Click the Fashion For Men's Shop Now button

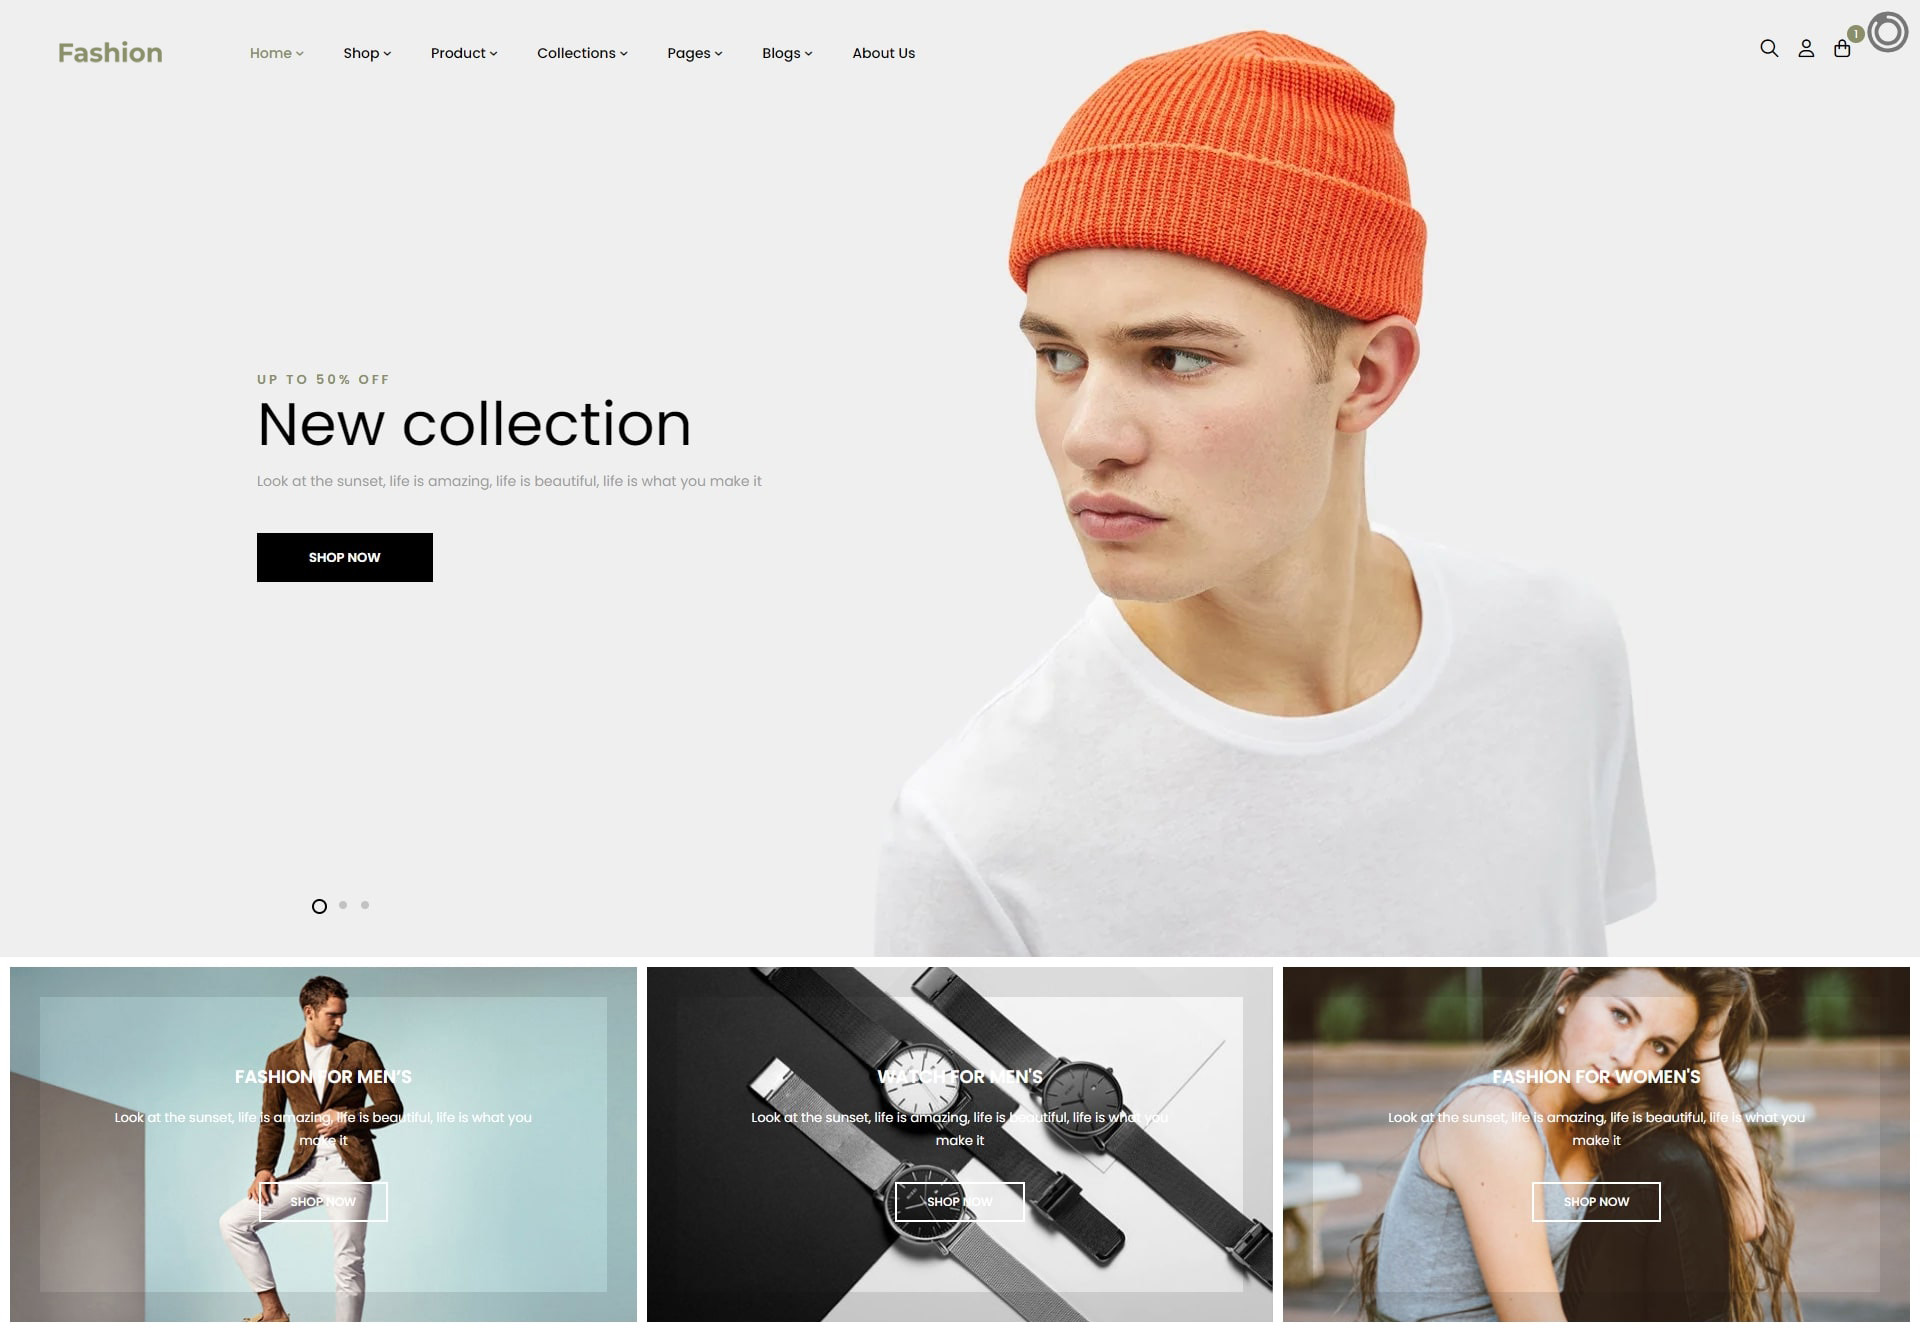tap(322, 1201)
